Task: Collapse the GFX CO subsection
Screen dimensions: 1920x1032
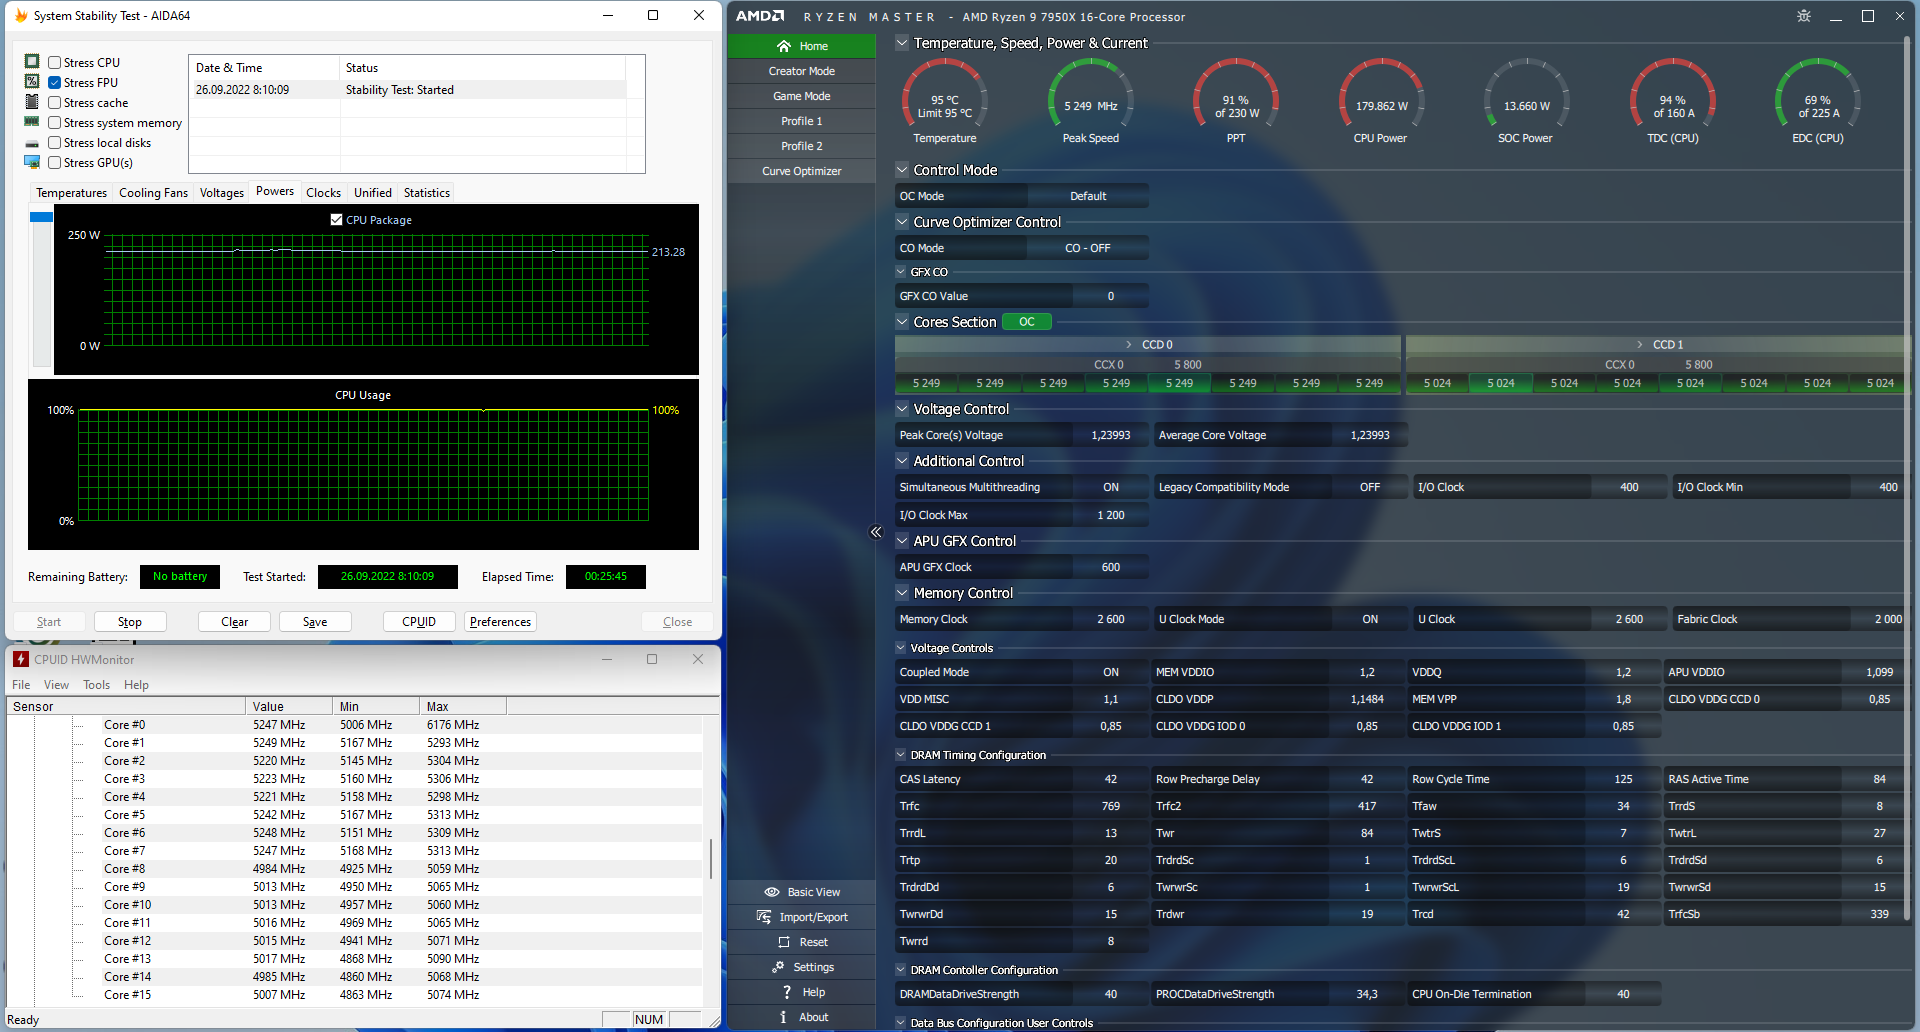Action: [x=901, y=272]
